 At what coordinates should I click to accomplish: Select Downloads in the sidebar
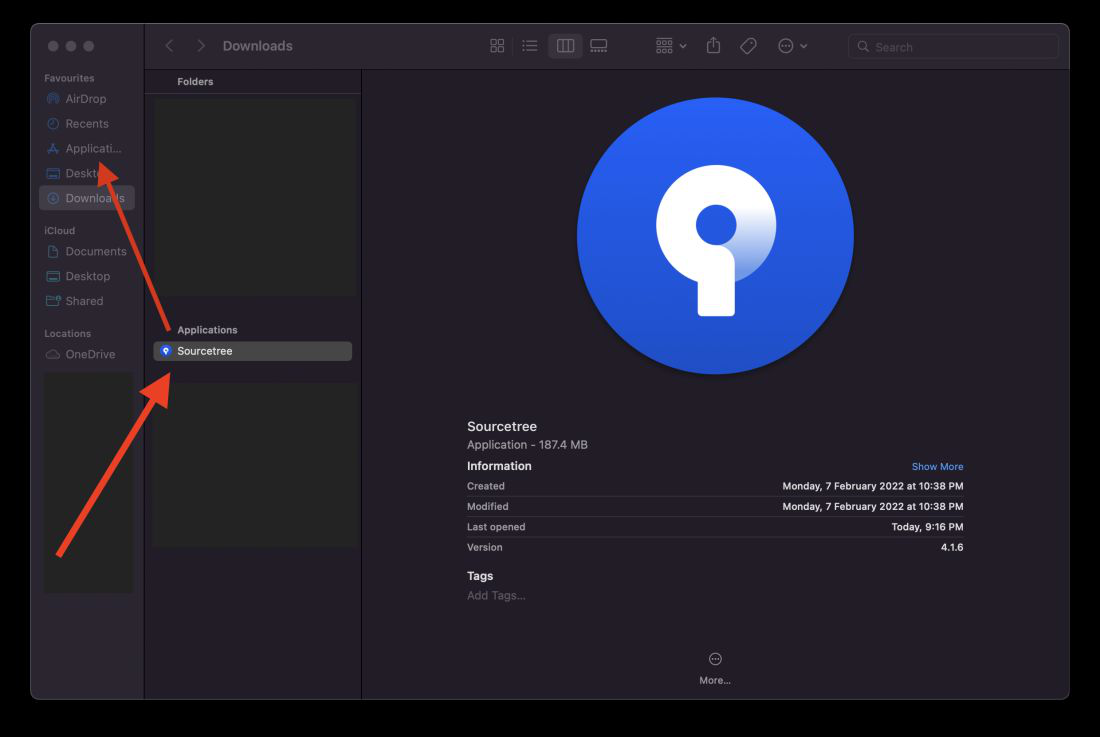(x=86, y=198)
